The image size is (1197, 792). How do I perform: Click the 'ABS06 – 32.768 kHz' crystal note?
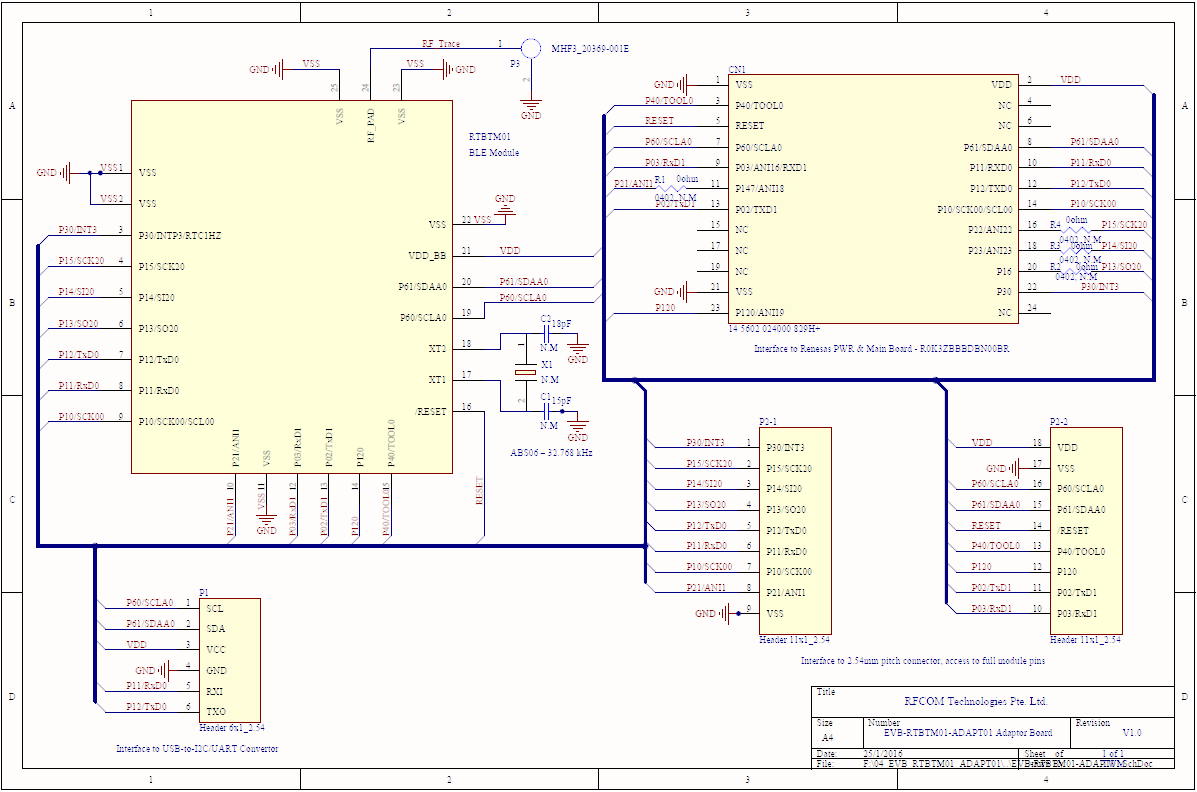[551, 452]
